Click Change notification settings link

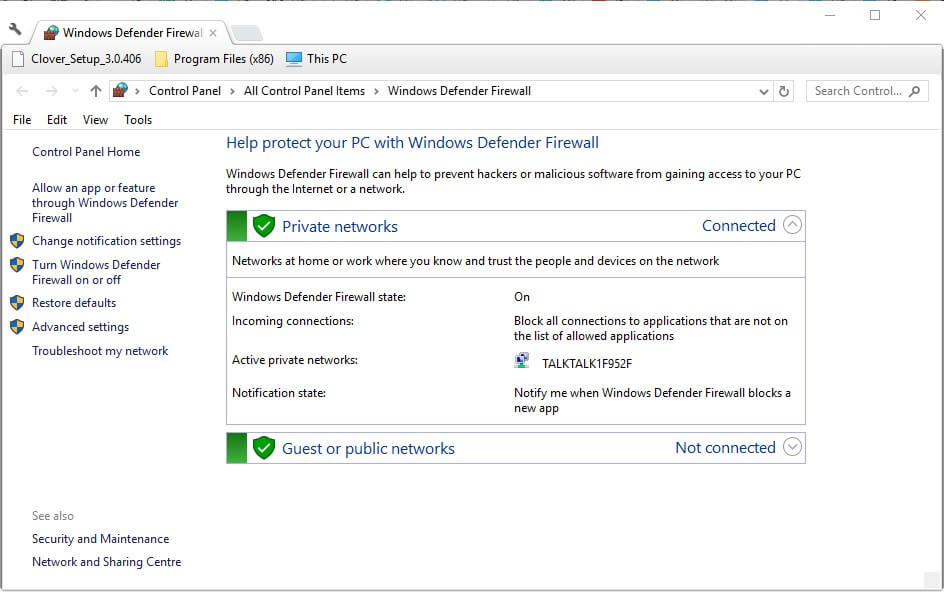click(106, 241)
